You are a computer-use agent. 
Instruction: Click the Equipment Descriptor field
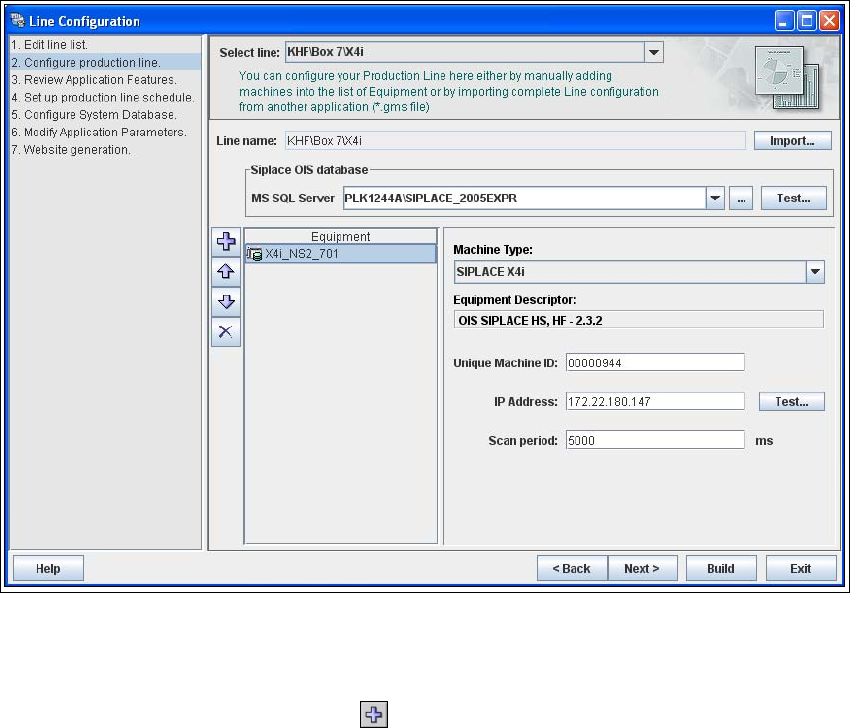coord(639,320)
